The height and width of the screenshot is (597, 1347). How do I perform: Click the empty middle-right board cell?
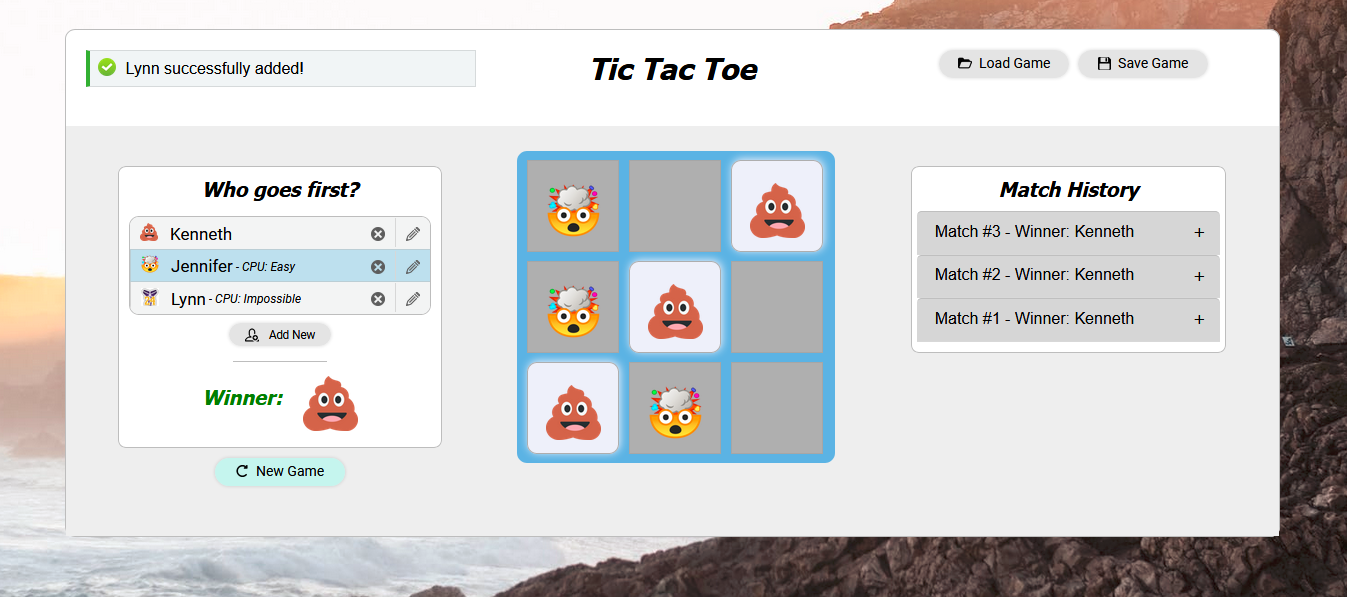[x=777, y=307]
